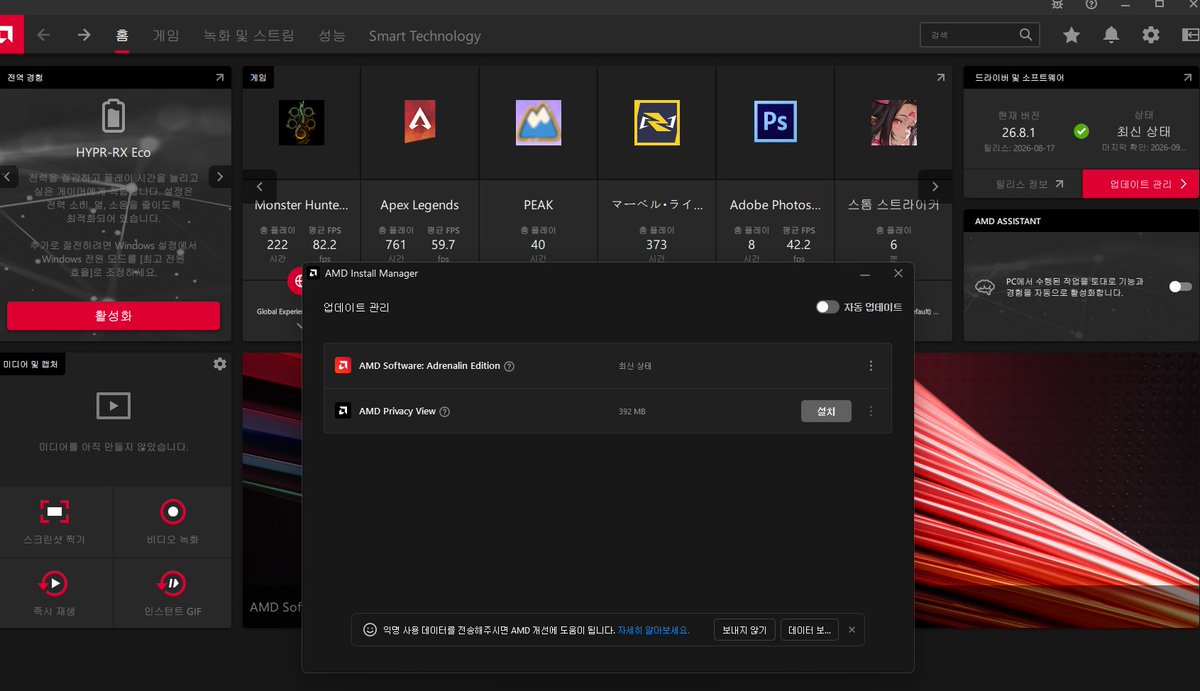
Task: Open the gear icon in the 미디어 및 캡처 panel
Action: point(220,364)
